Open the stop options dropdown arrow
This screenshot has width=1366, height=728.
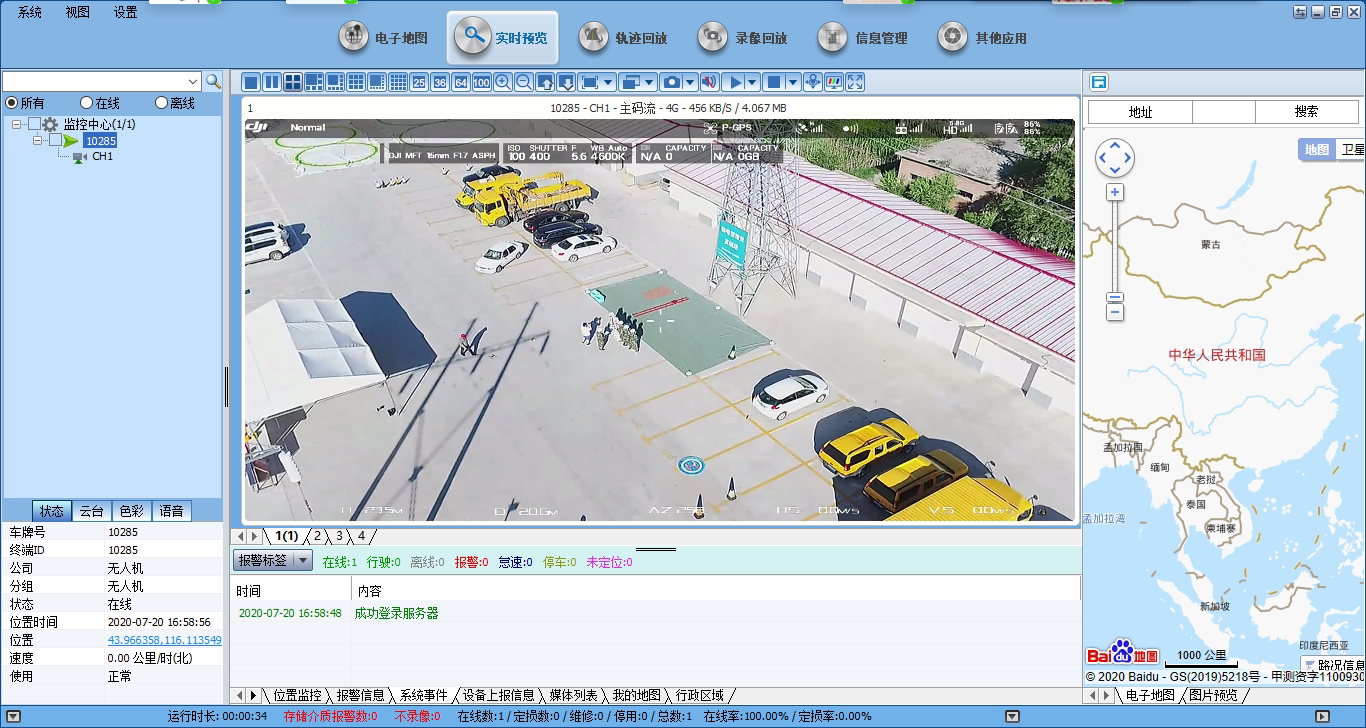[794, 82]
